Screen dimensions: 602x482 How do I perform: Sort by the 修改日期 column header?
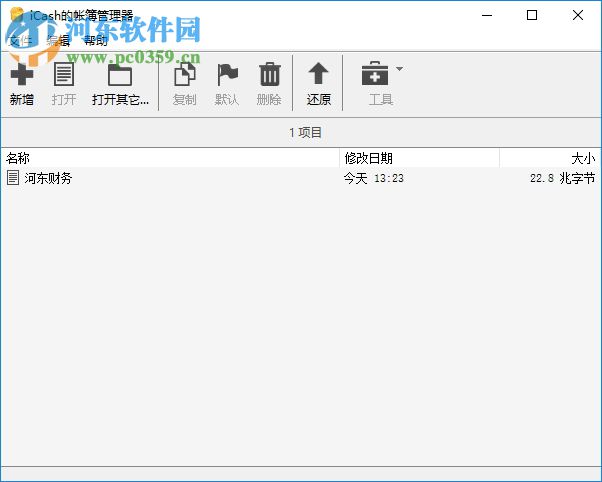419,158
